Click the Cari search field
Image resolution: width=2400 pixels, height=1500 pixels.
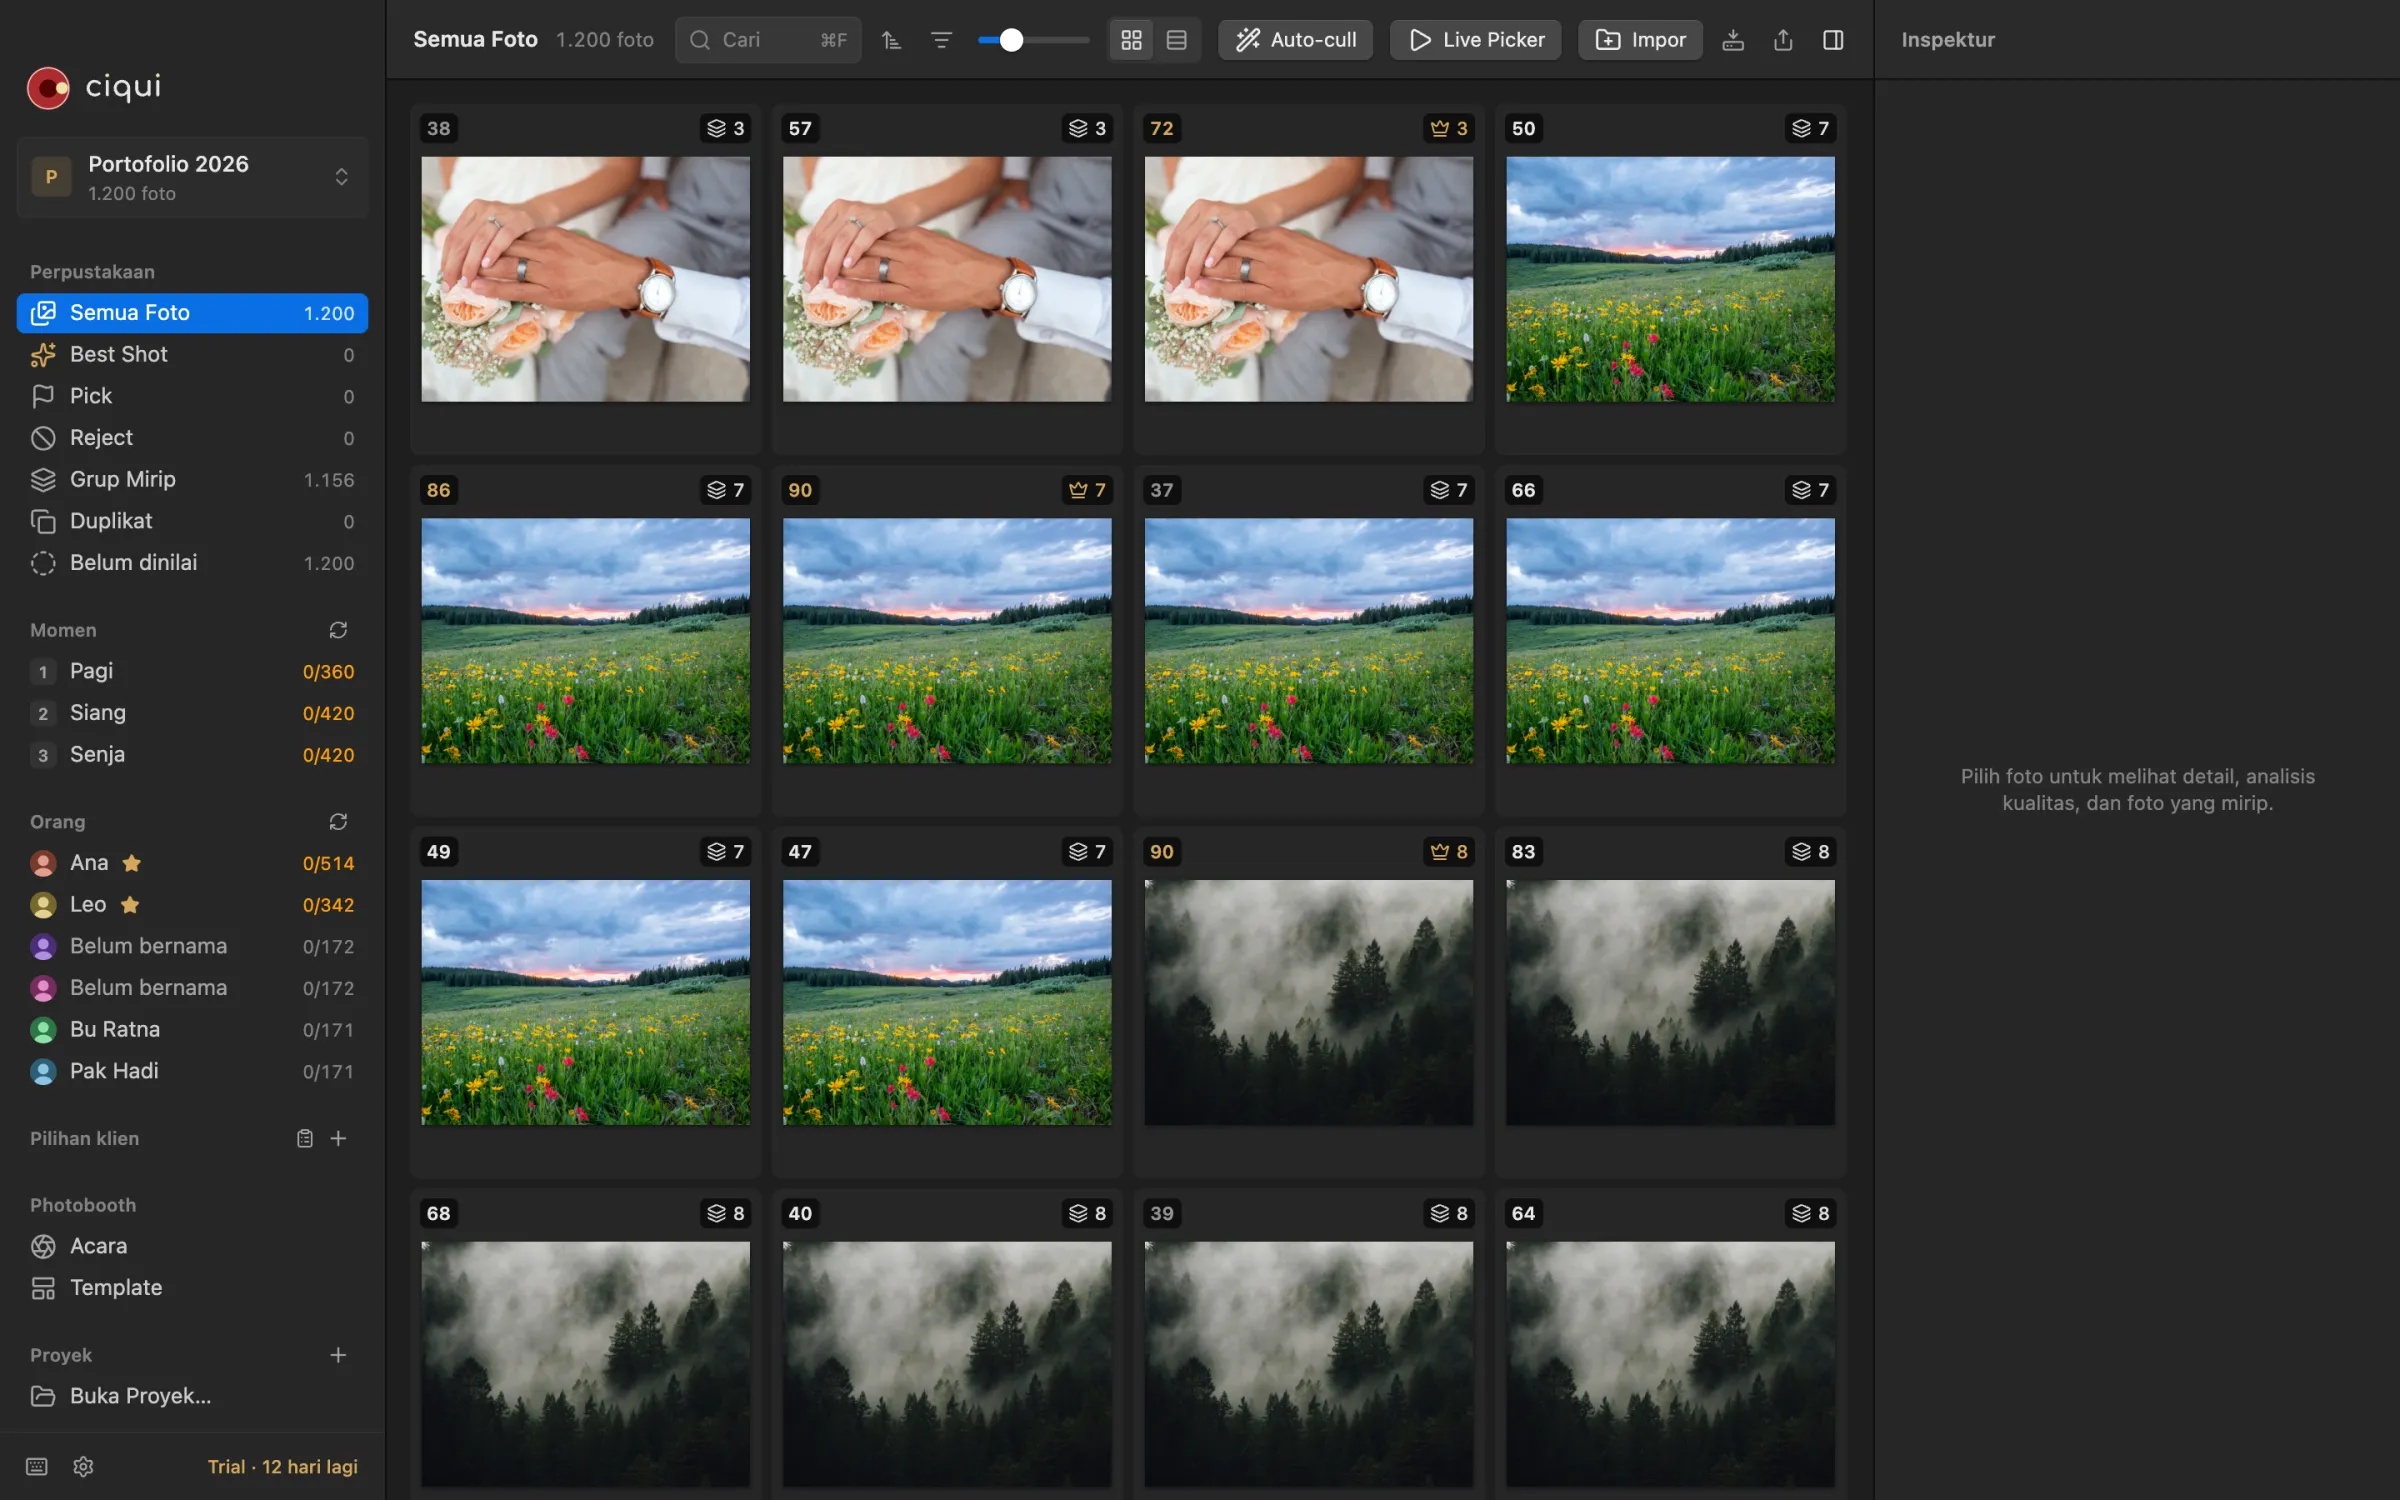pos(768,40)
